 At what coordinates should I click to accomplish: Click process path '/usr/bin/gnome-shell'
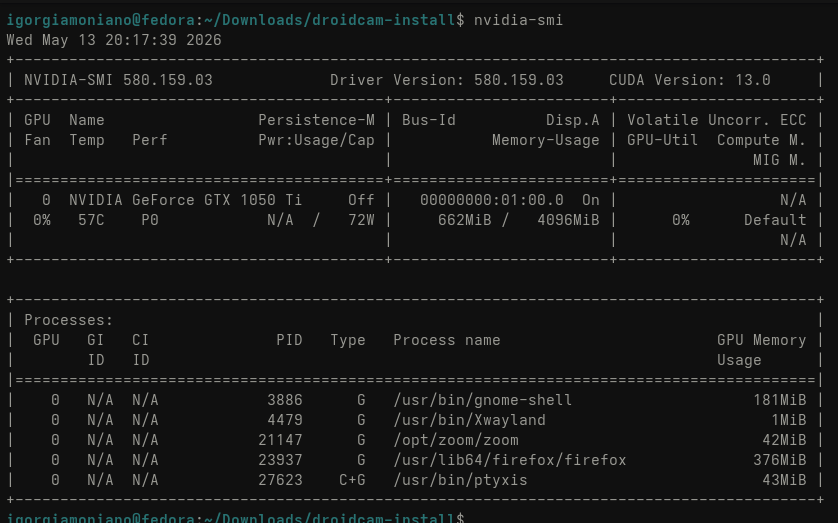(x=483, y=400)
